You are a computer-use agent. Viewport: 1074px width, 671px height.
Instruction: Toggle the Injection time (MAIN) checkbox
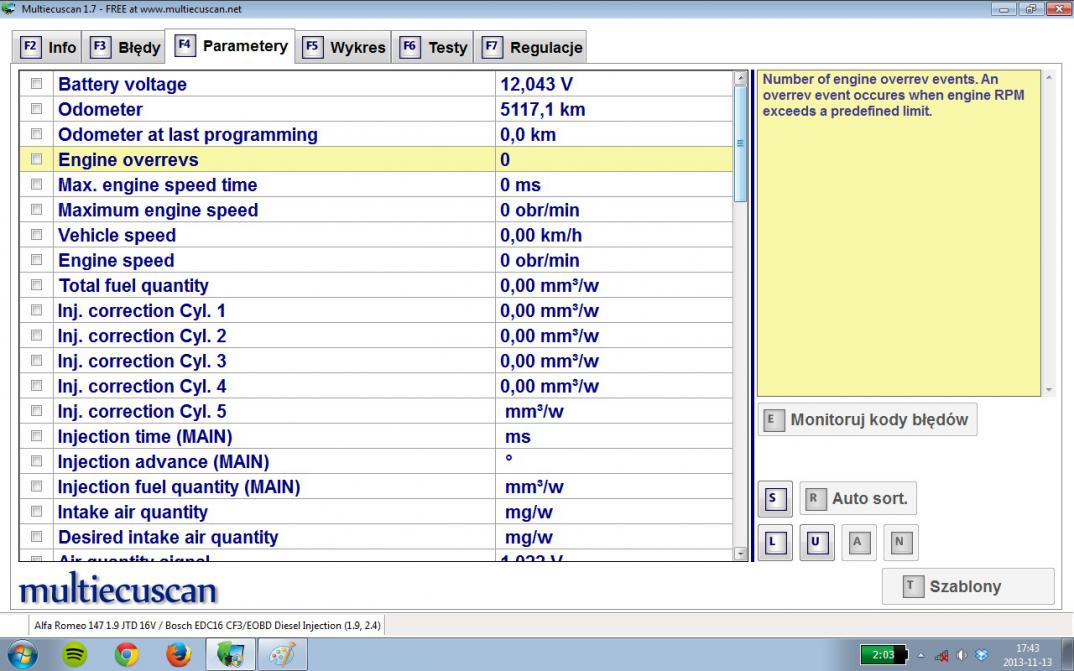tap(36, 436)
